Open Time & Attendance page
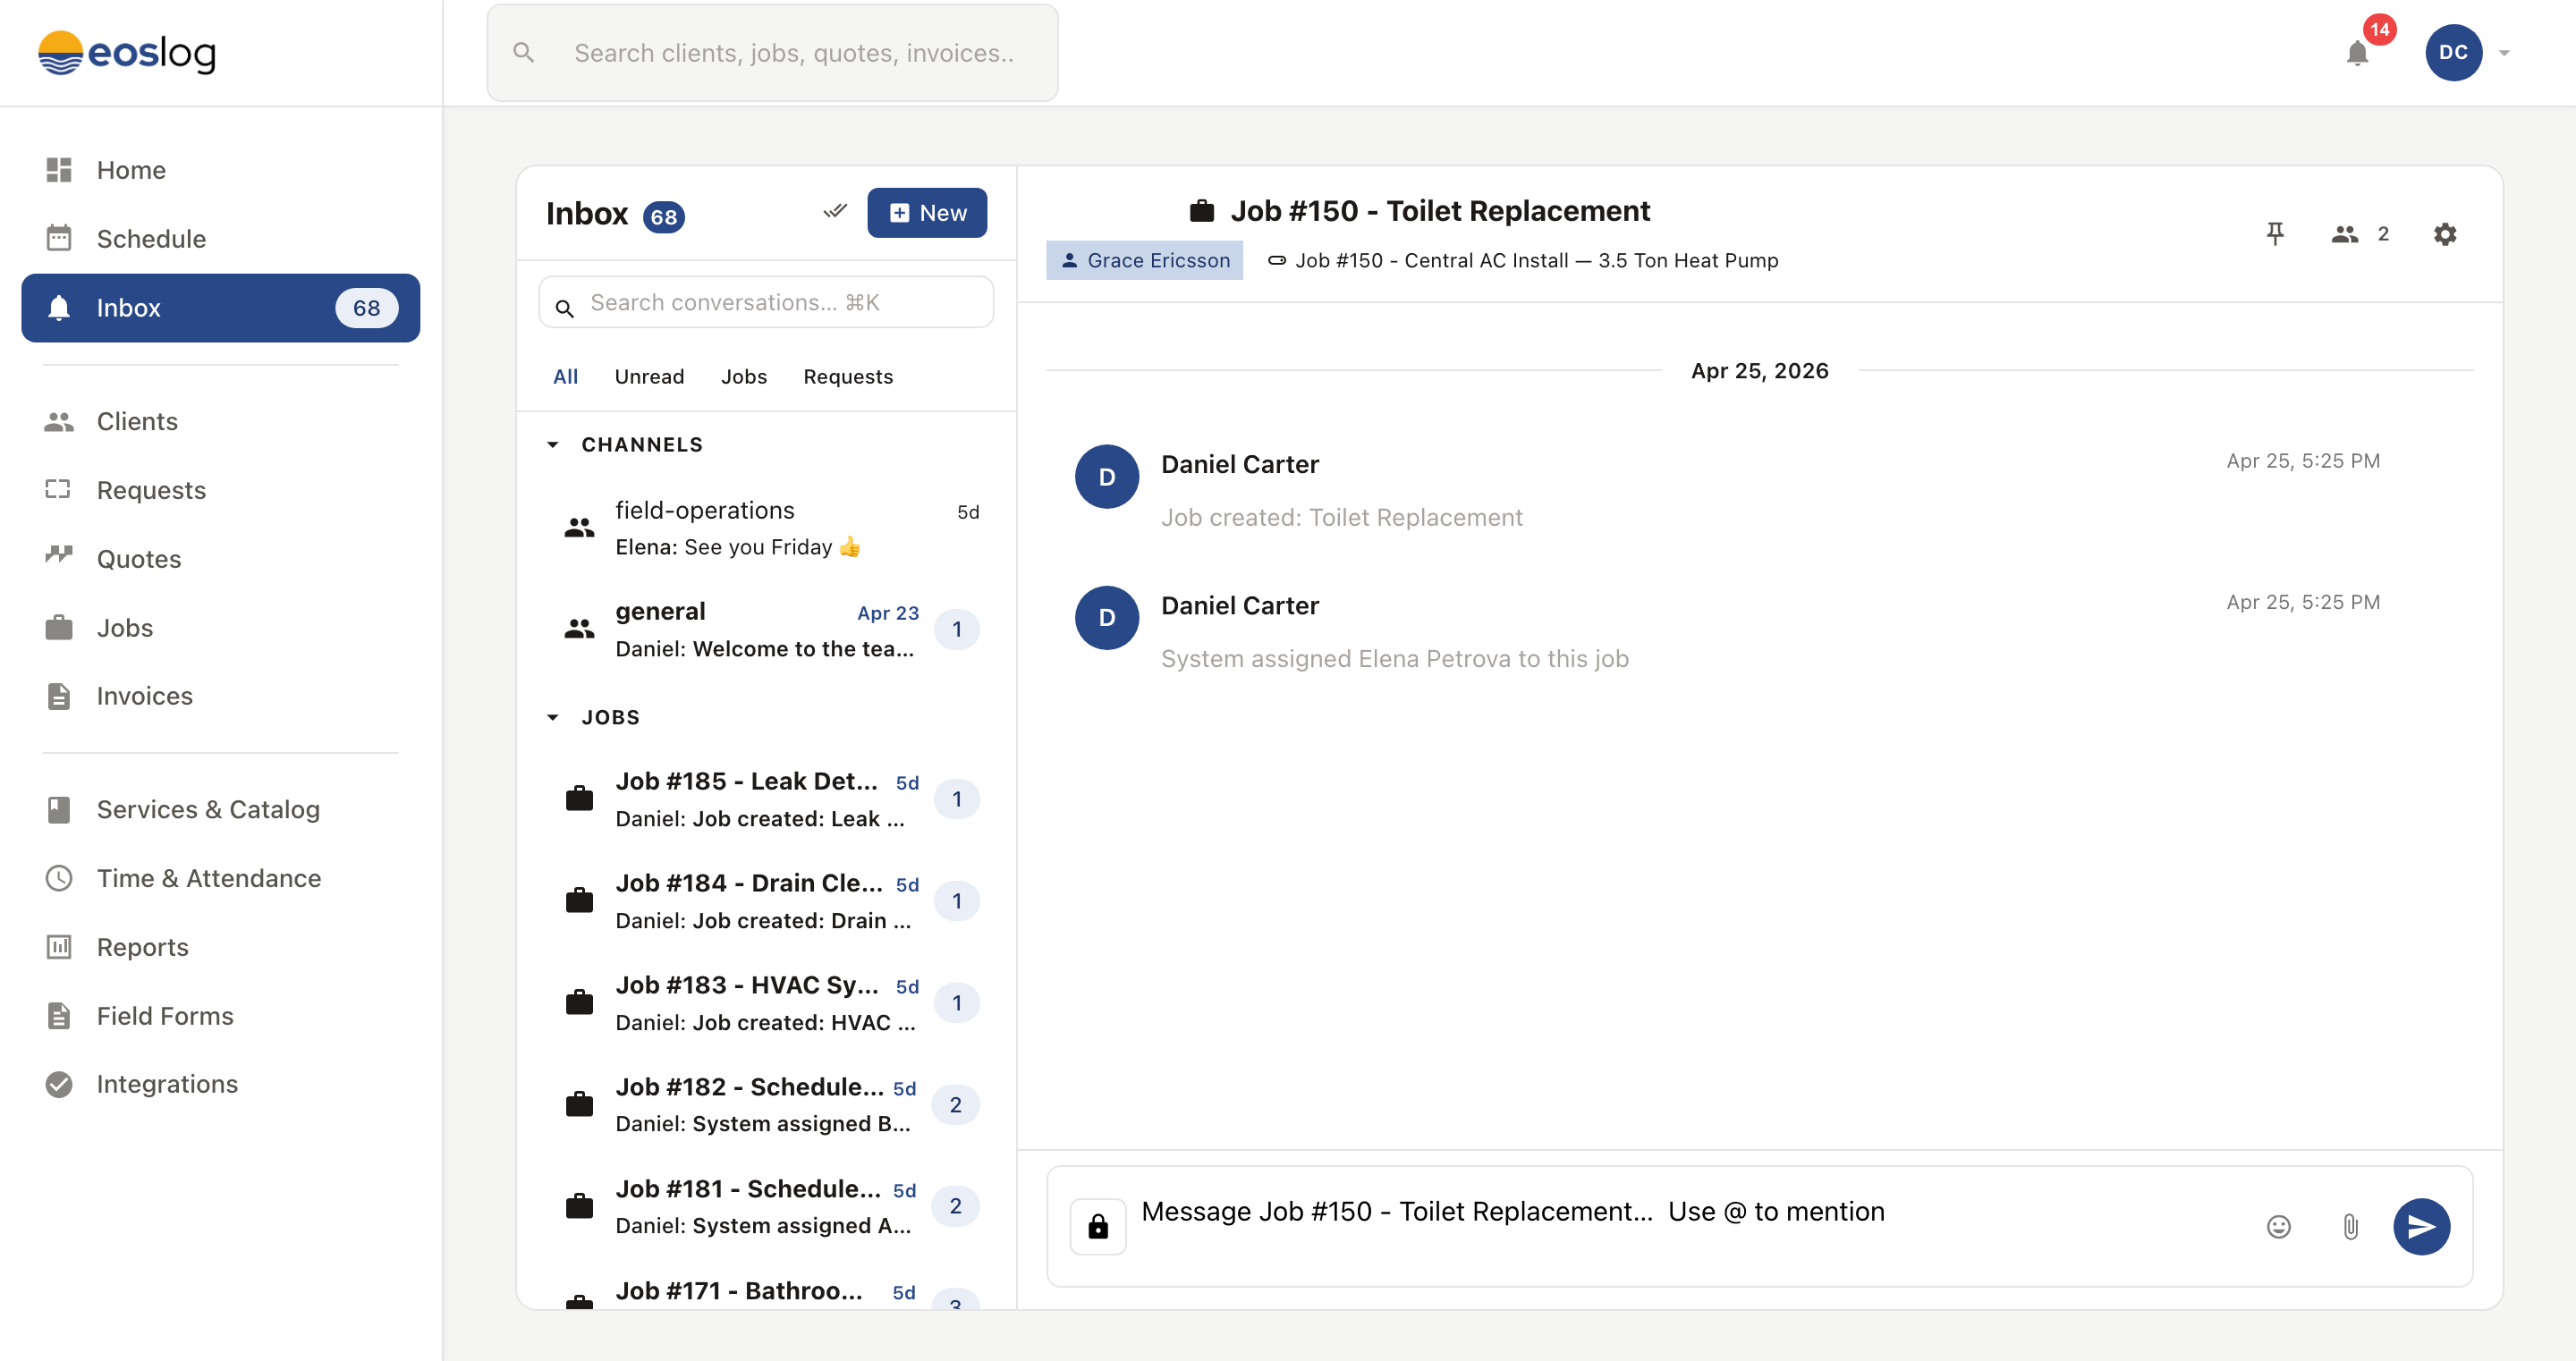Image resolution: width=2576 pixels, height=1361 pixels. [x=220, y=878]
